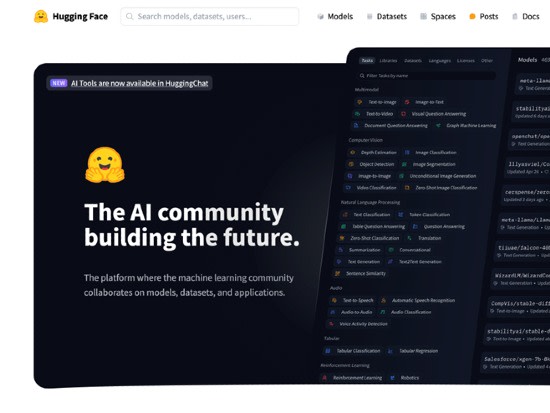Click the Tasks tab in preview panel
The width and height of the screenshot is (550, 413).
click(x=367, y=60)
